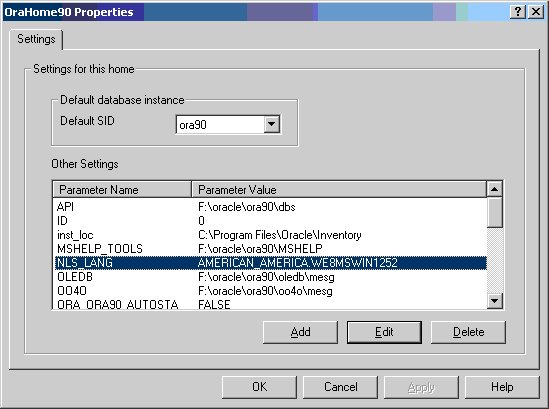Select the inst_loc parameter row
549x409 pixels.
(x=270, y=235)
